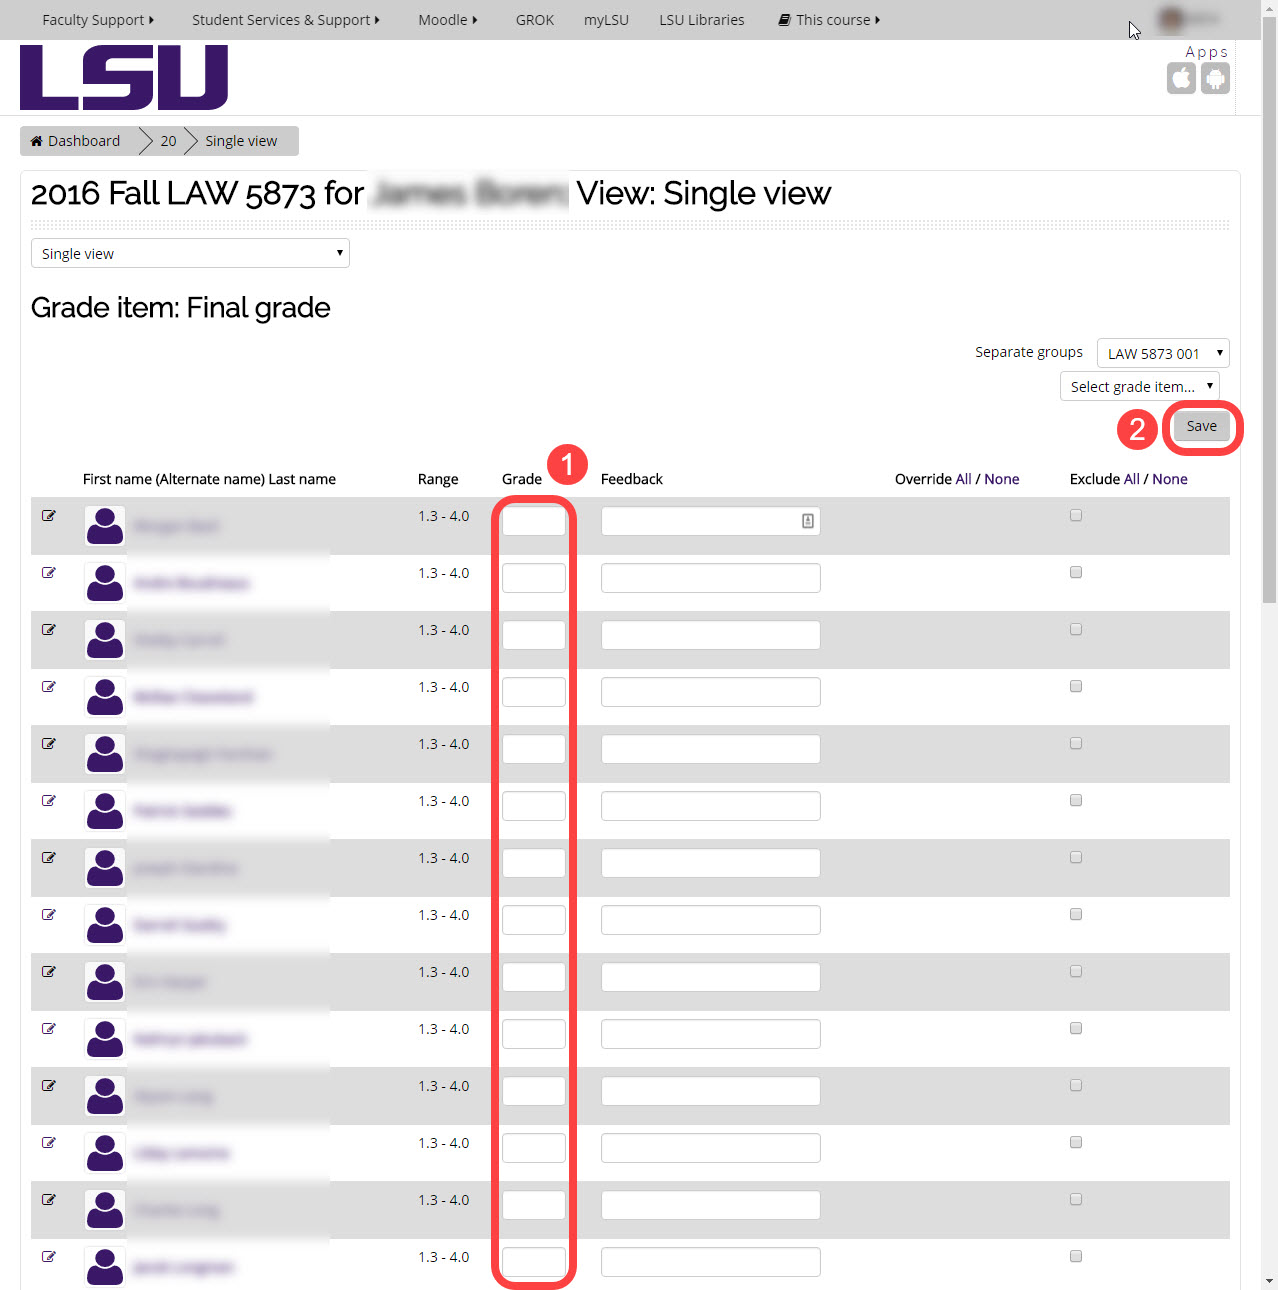Tick the Exclude checkbox on the bottom row
This screenshot has height=1290, width=1278.
(1076, 1256)
